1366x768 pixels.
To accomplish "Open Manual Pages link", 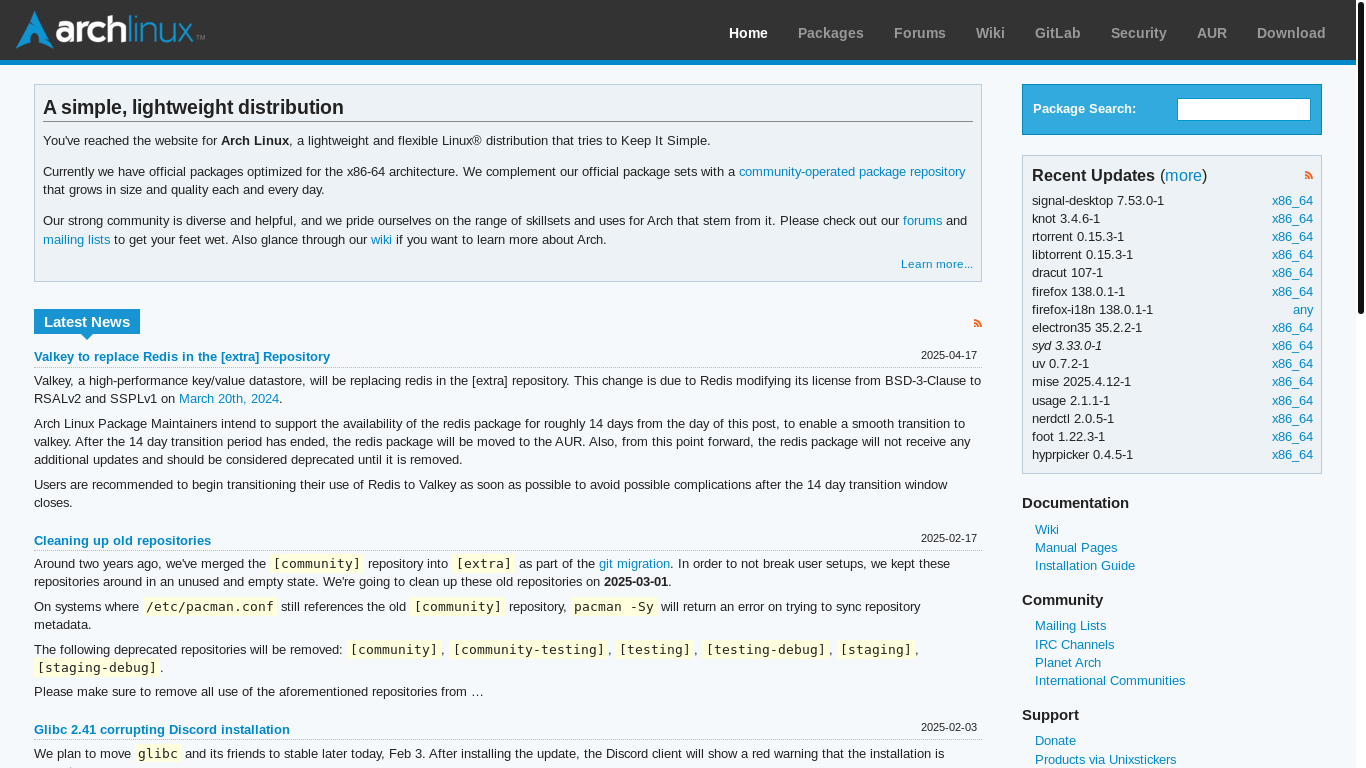I will click(1076, 548).
